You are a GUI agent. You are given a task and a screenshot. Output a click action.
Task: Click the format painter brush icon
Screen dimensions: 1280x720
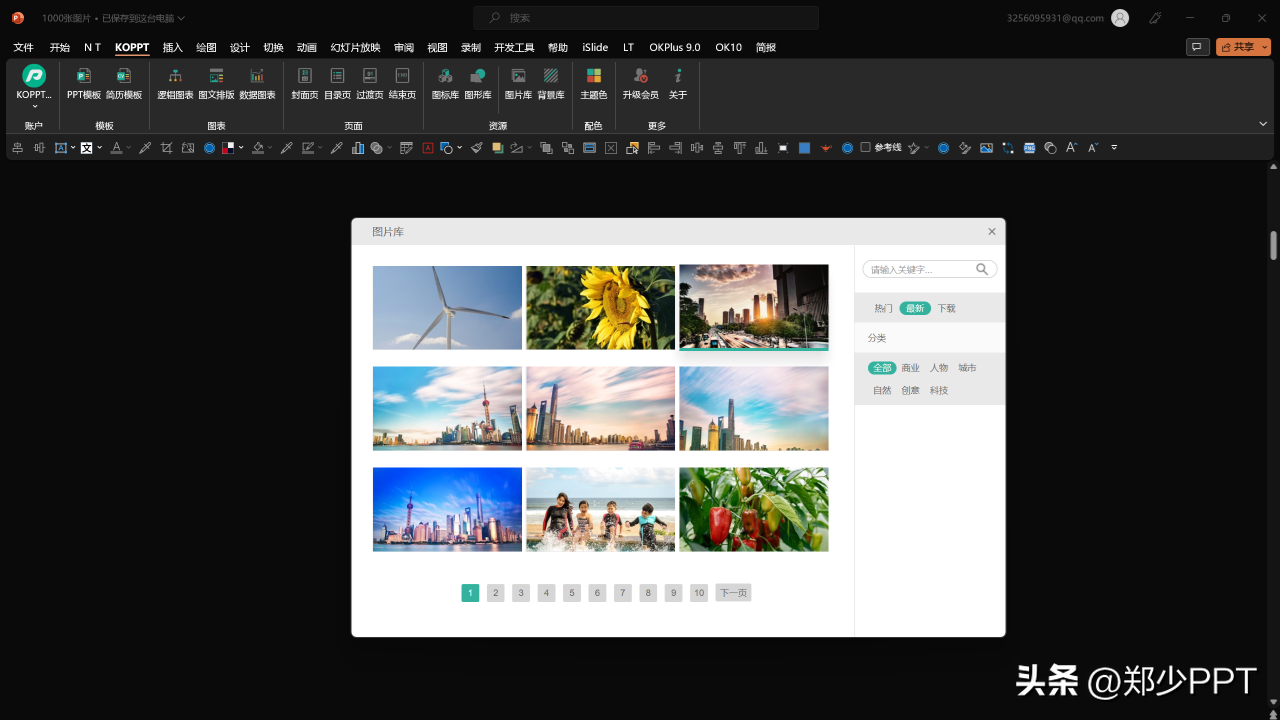click(476, 148)
